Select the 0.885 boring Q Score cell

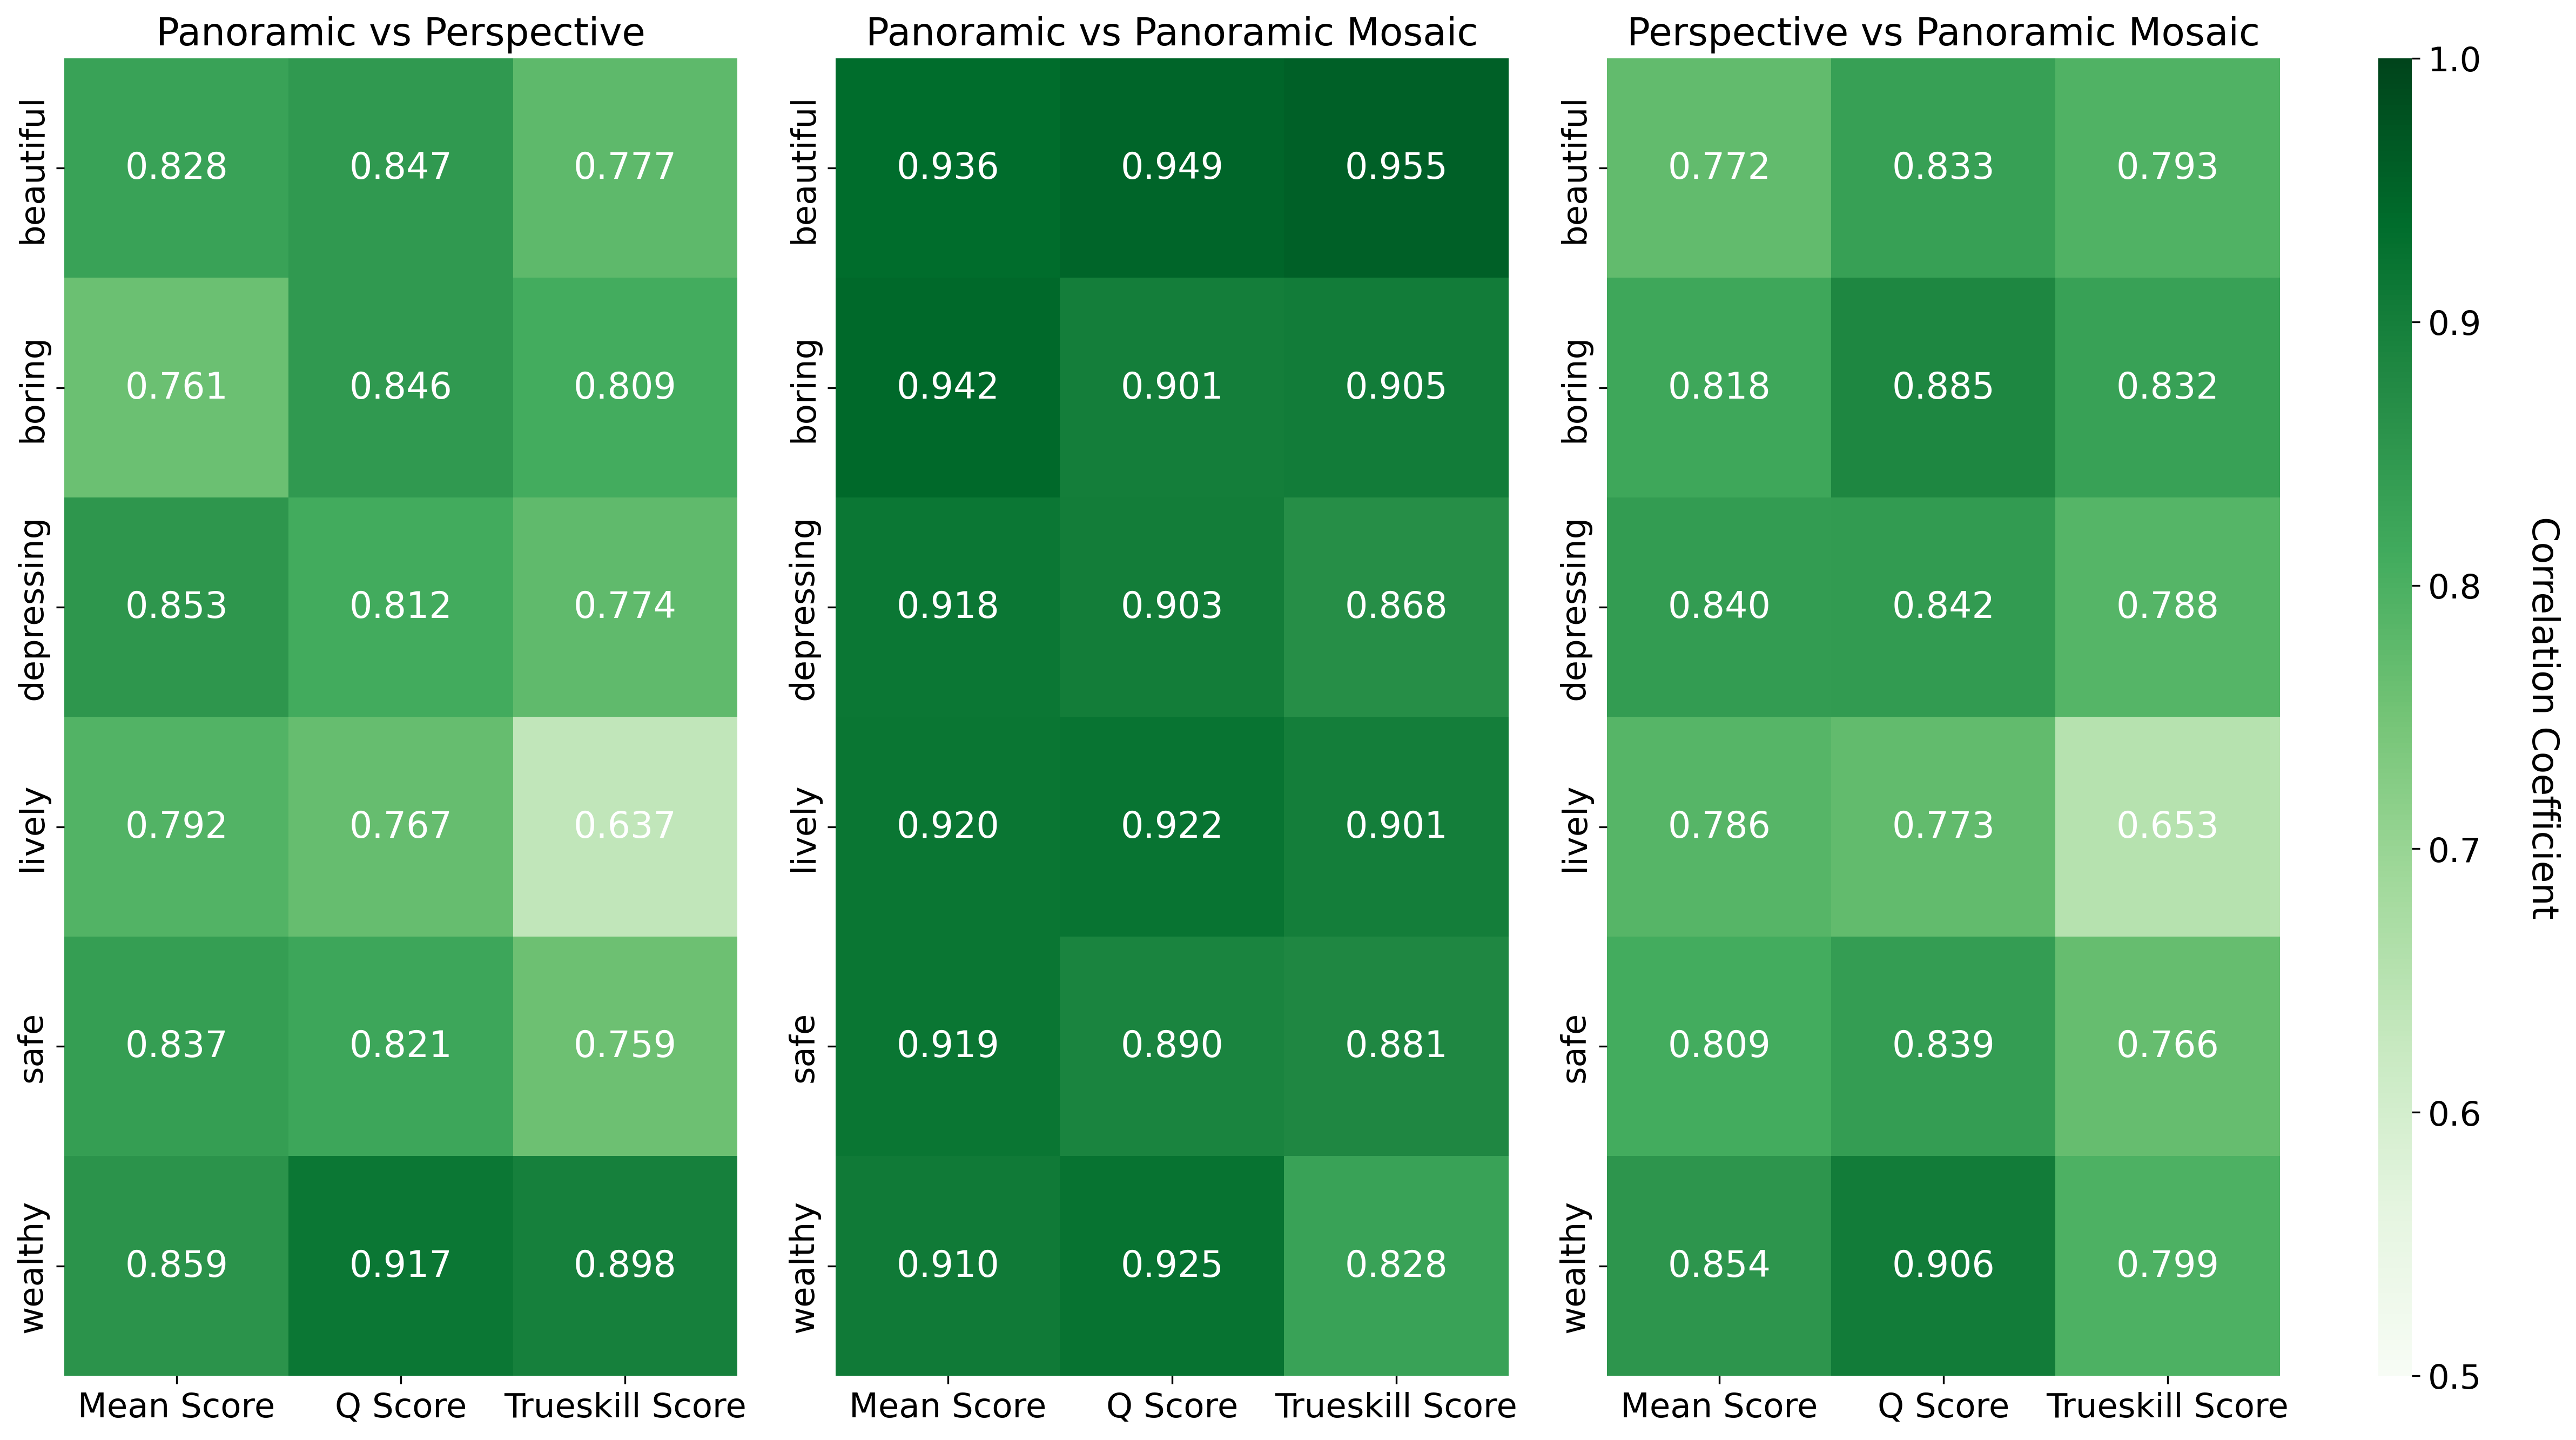pos(1942,387)
